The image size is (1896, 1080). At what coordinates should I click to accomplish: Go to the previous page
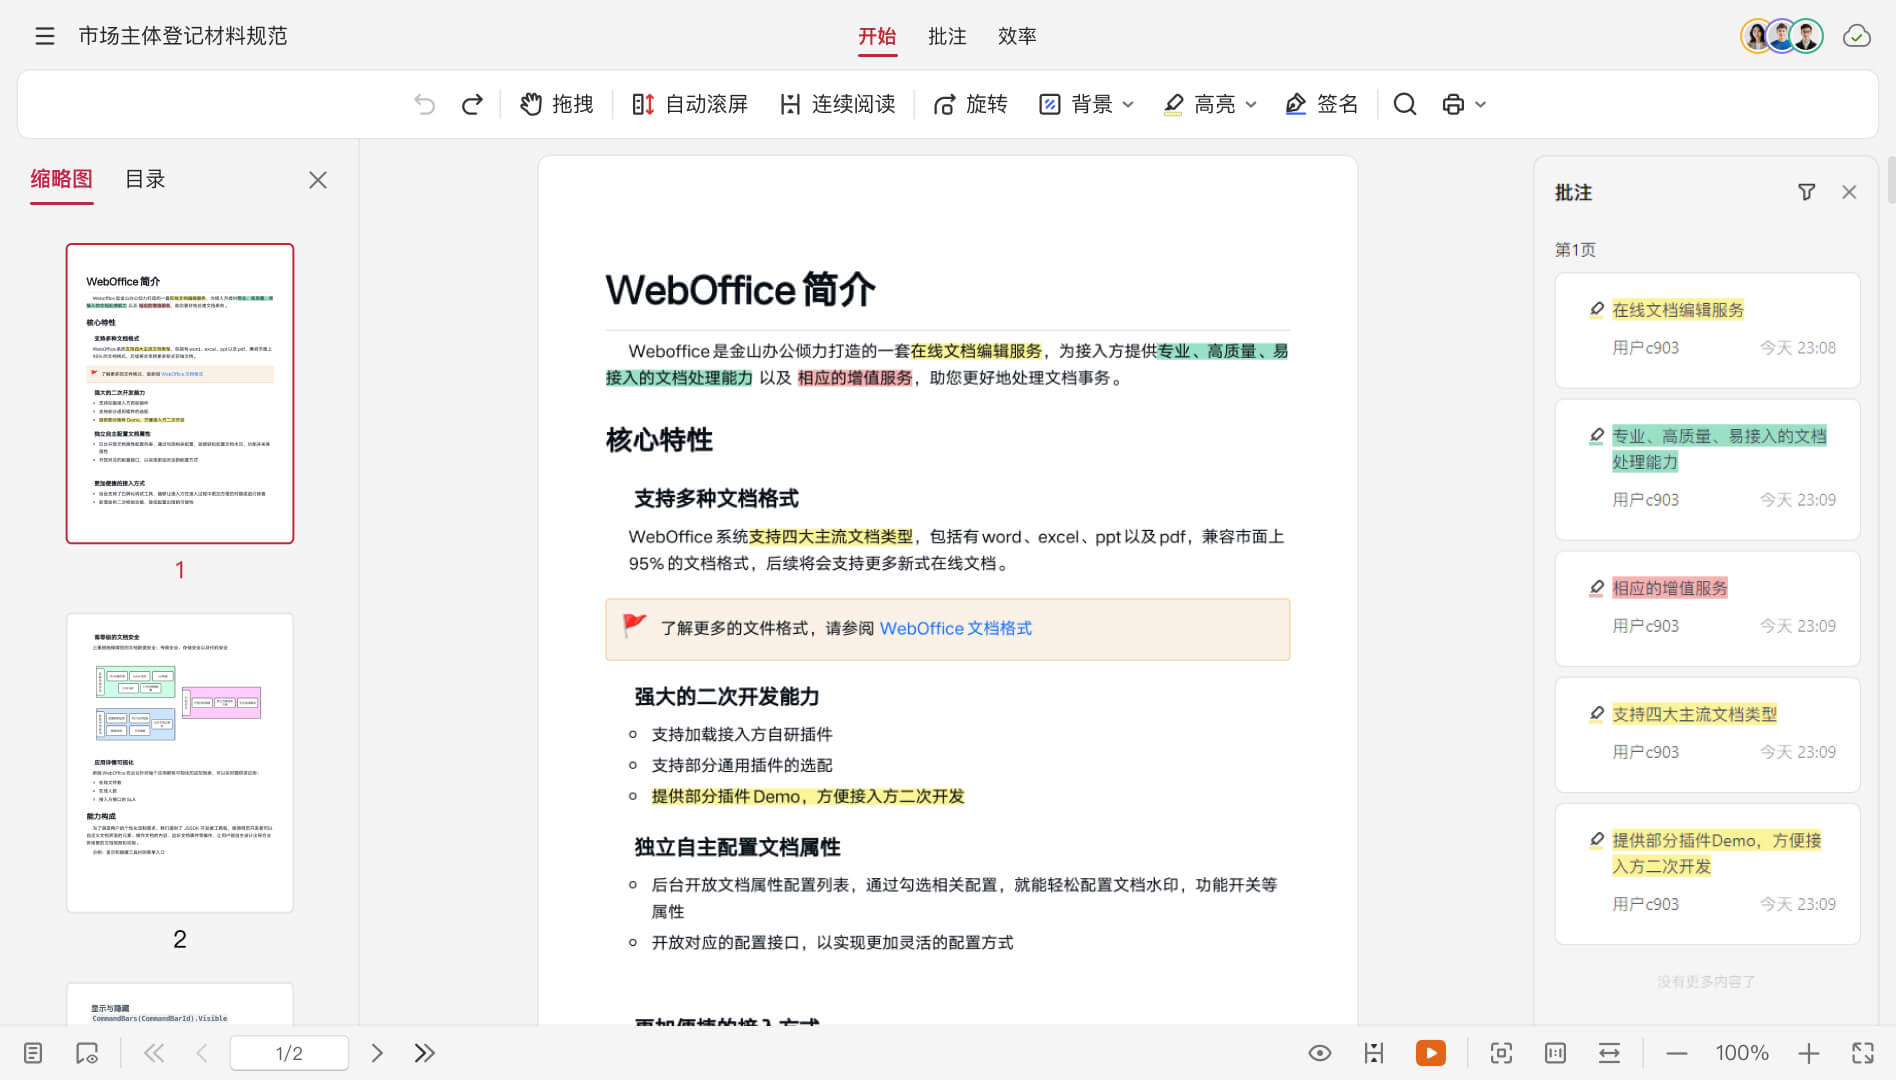click(x=202, y=1053)
